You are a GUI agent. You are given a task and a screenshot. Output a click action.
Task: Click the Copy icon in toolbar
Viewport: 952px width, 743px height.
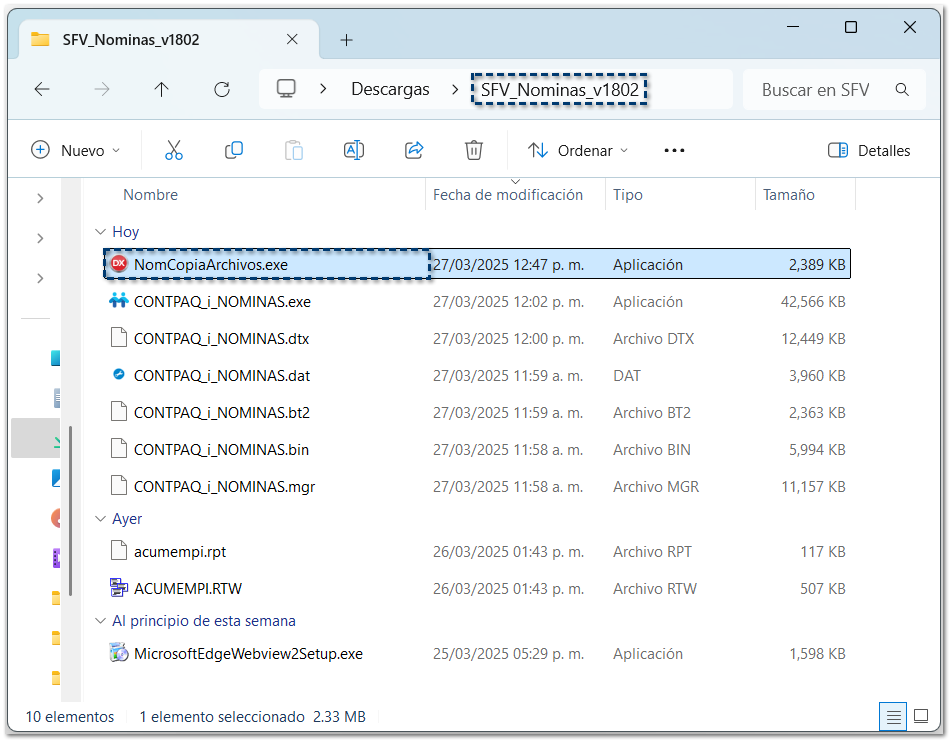234,151
